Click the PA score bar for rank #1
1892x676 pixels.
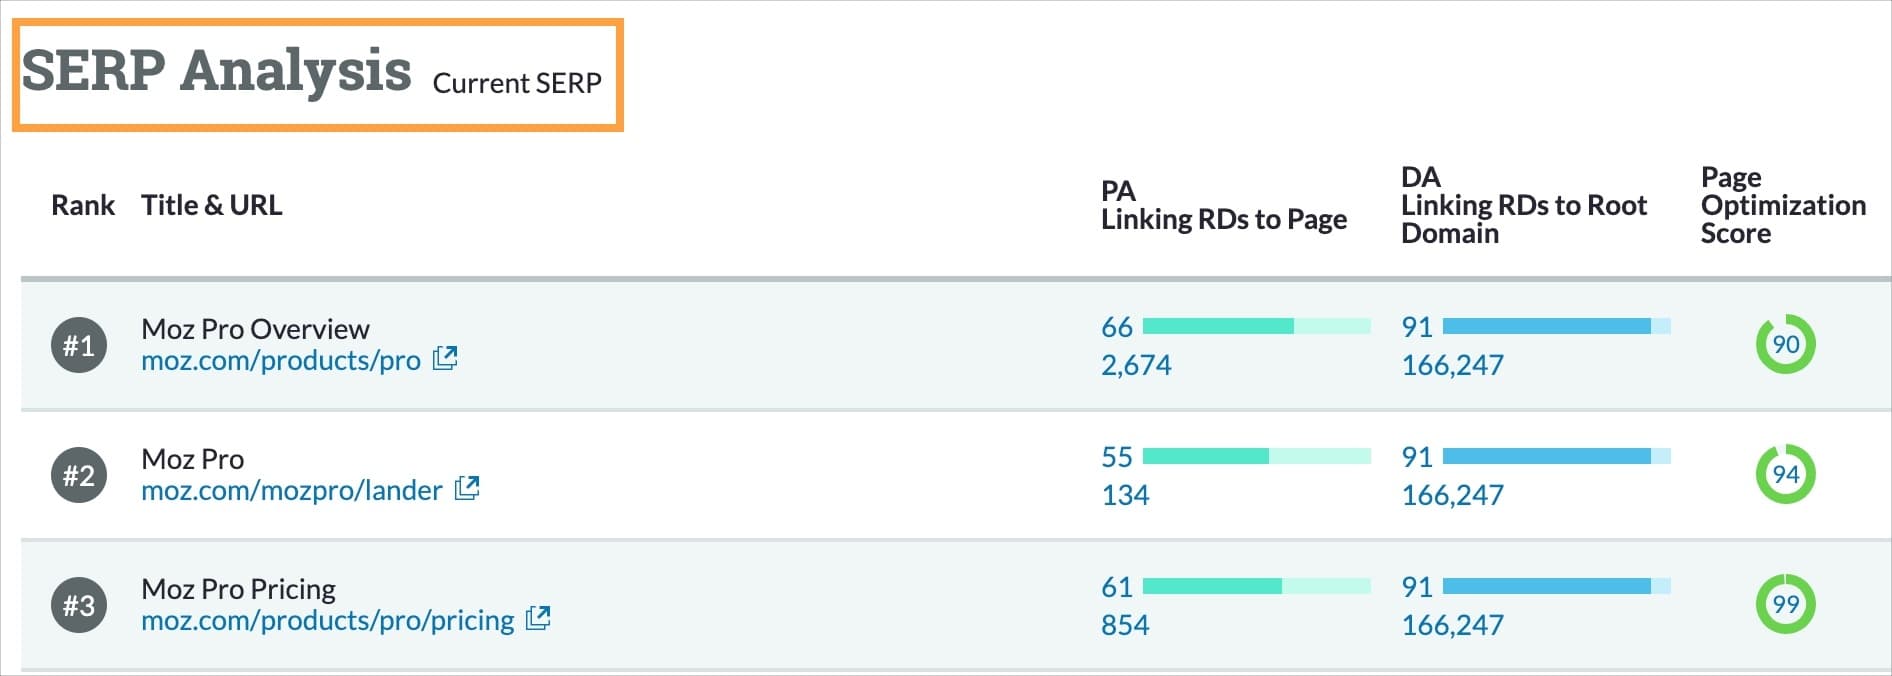pos(1255,326)
